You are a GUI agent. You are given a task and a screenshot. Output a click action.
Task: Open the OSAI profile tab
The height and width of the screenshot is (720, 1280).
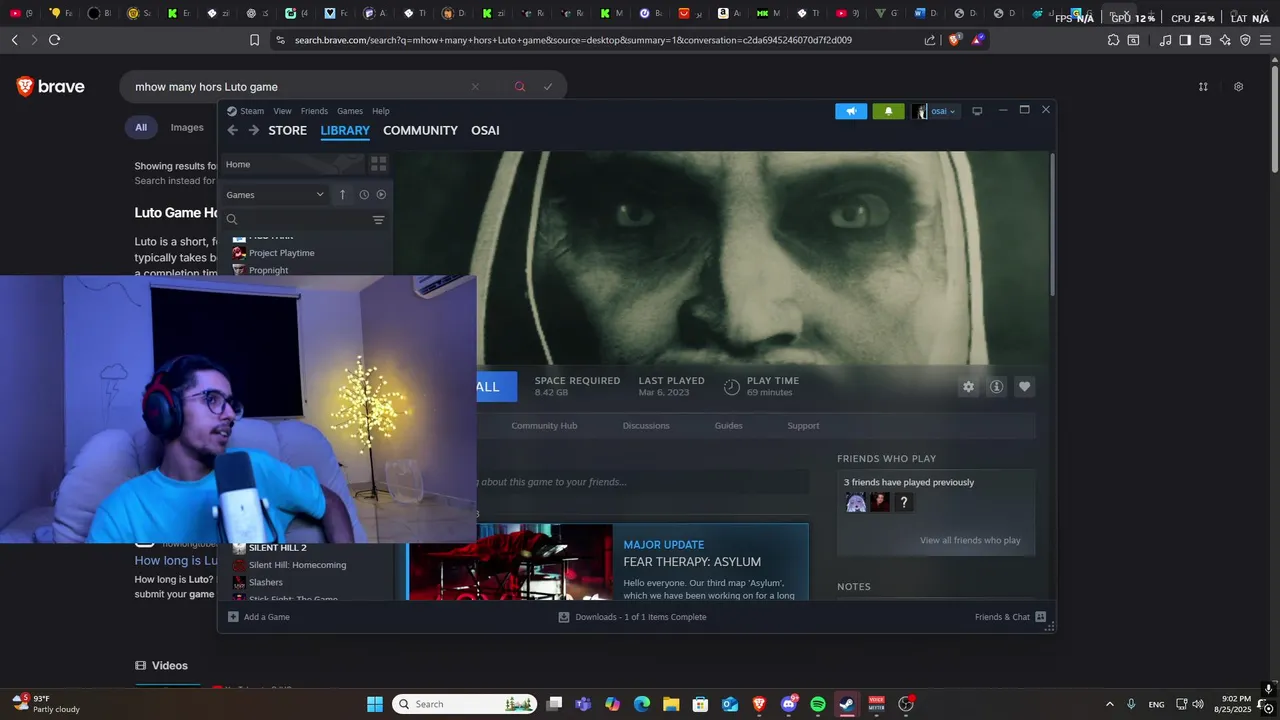[x=485, y=130]
